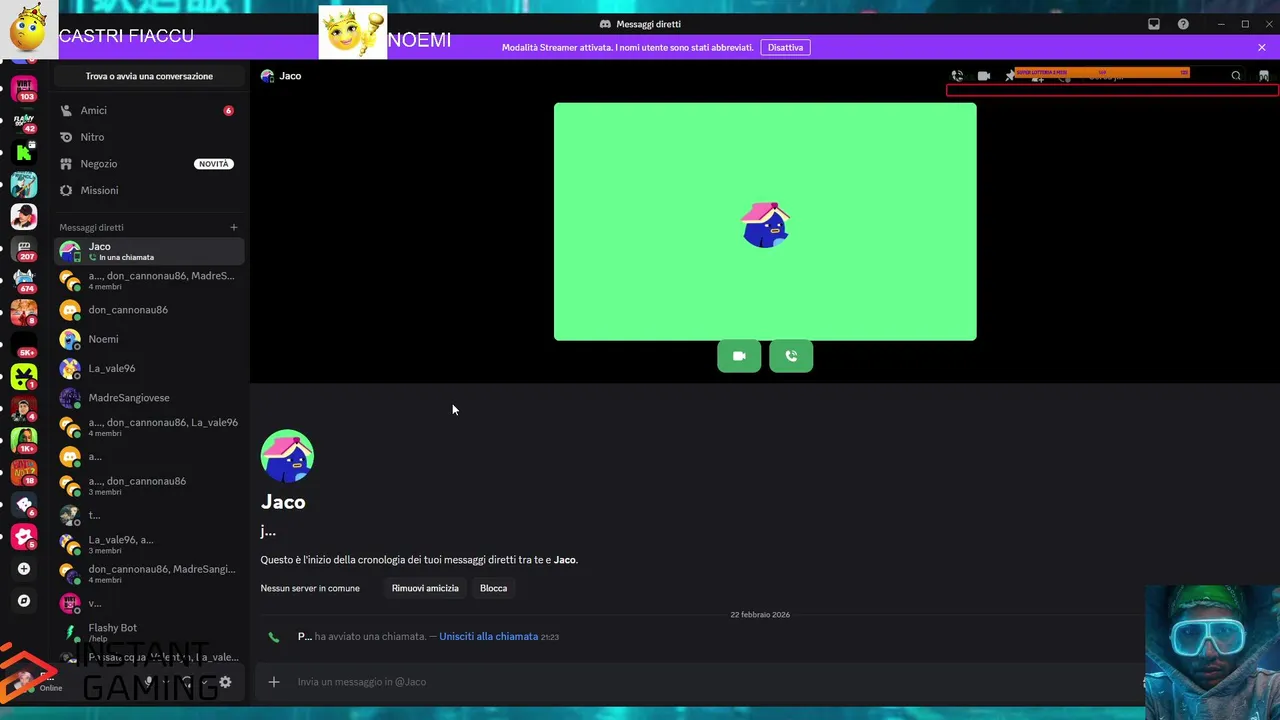Open the Flashy Bot direct message
The width and height of the screenshot is (1280, 720).
[148, 632]
